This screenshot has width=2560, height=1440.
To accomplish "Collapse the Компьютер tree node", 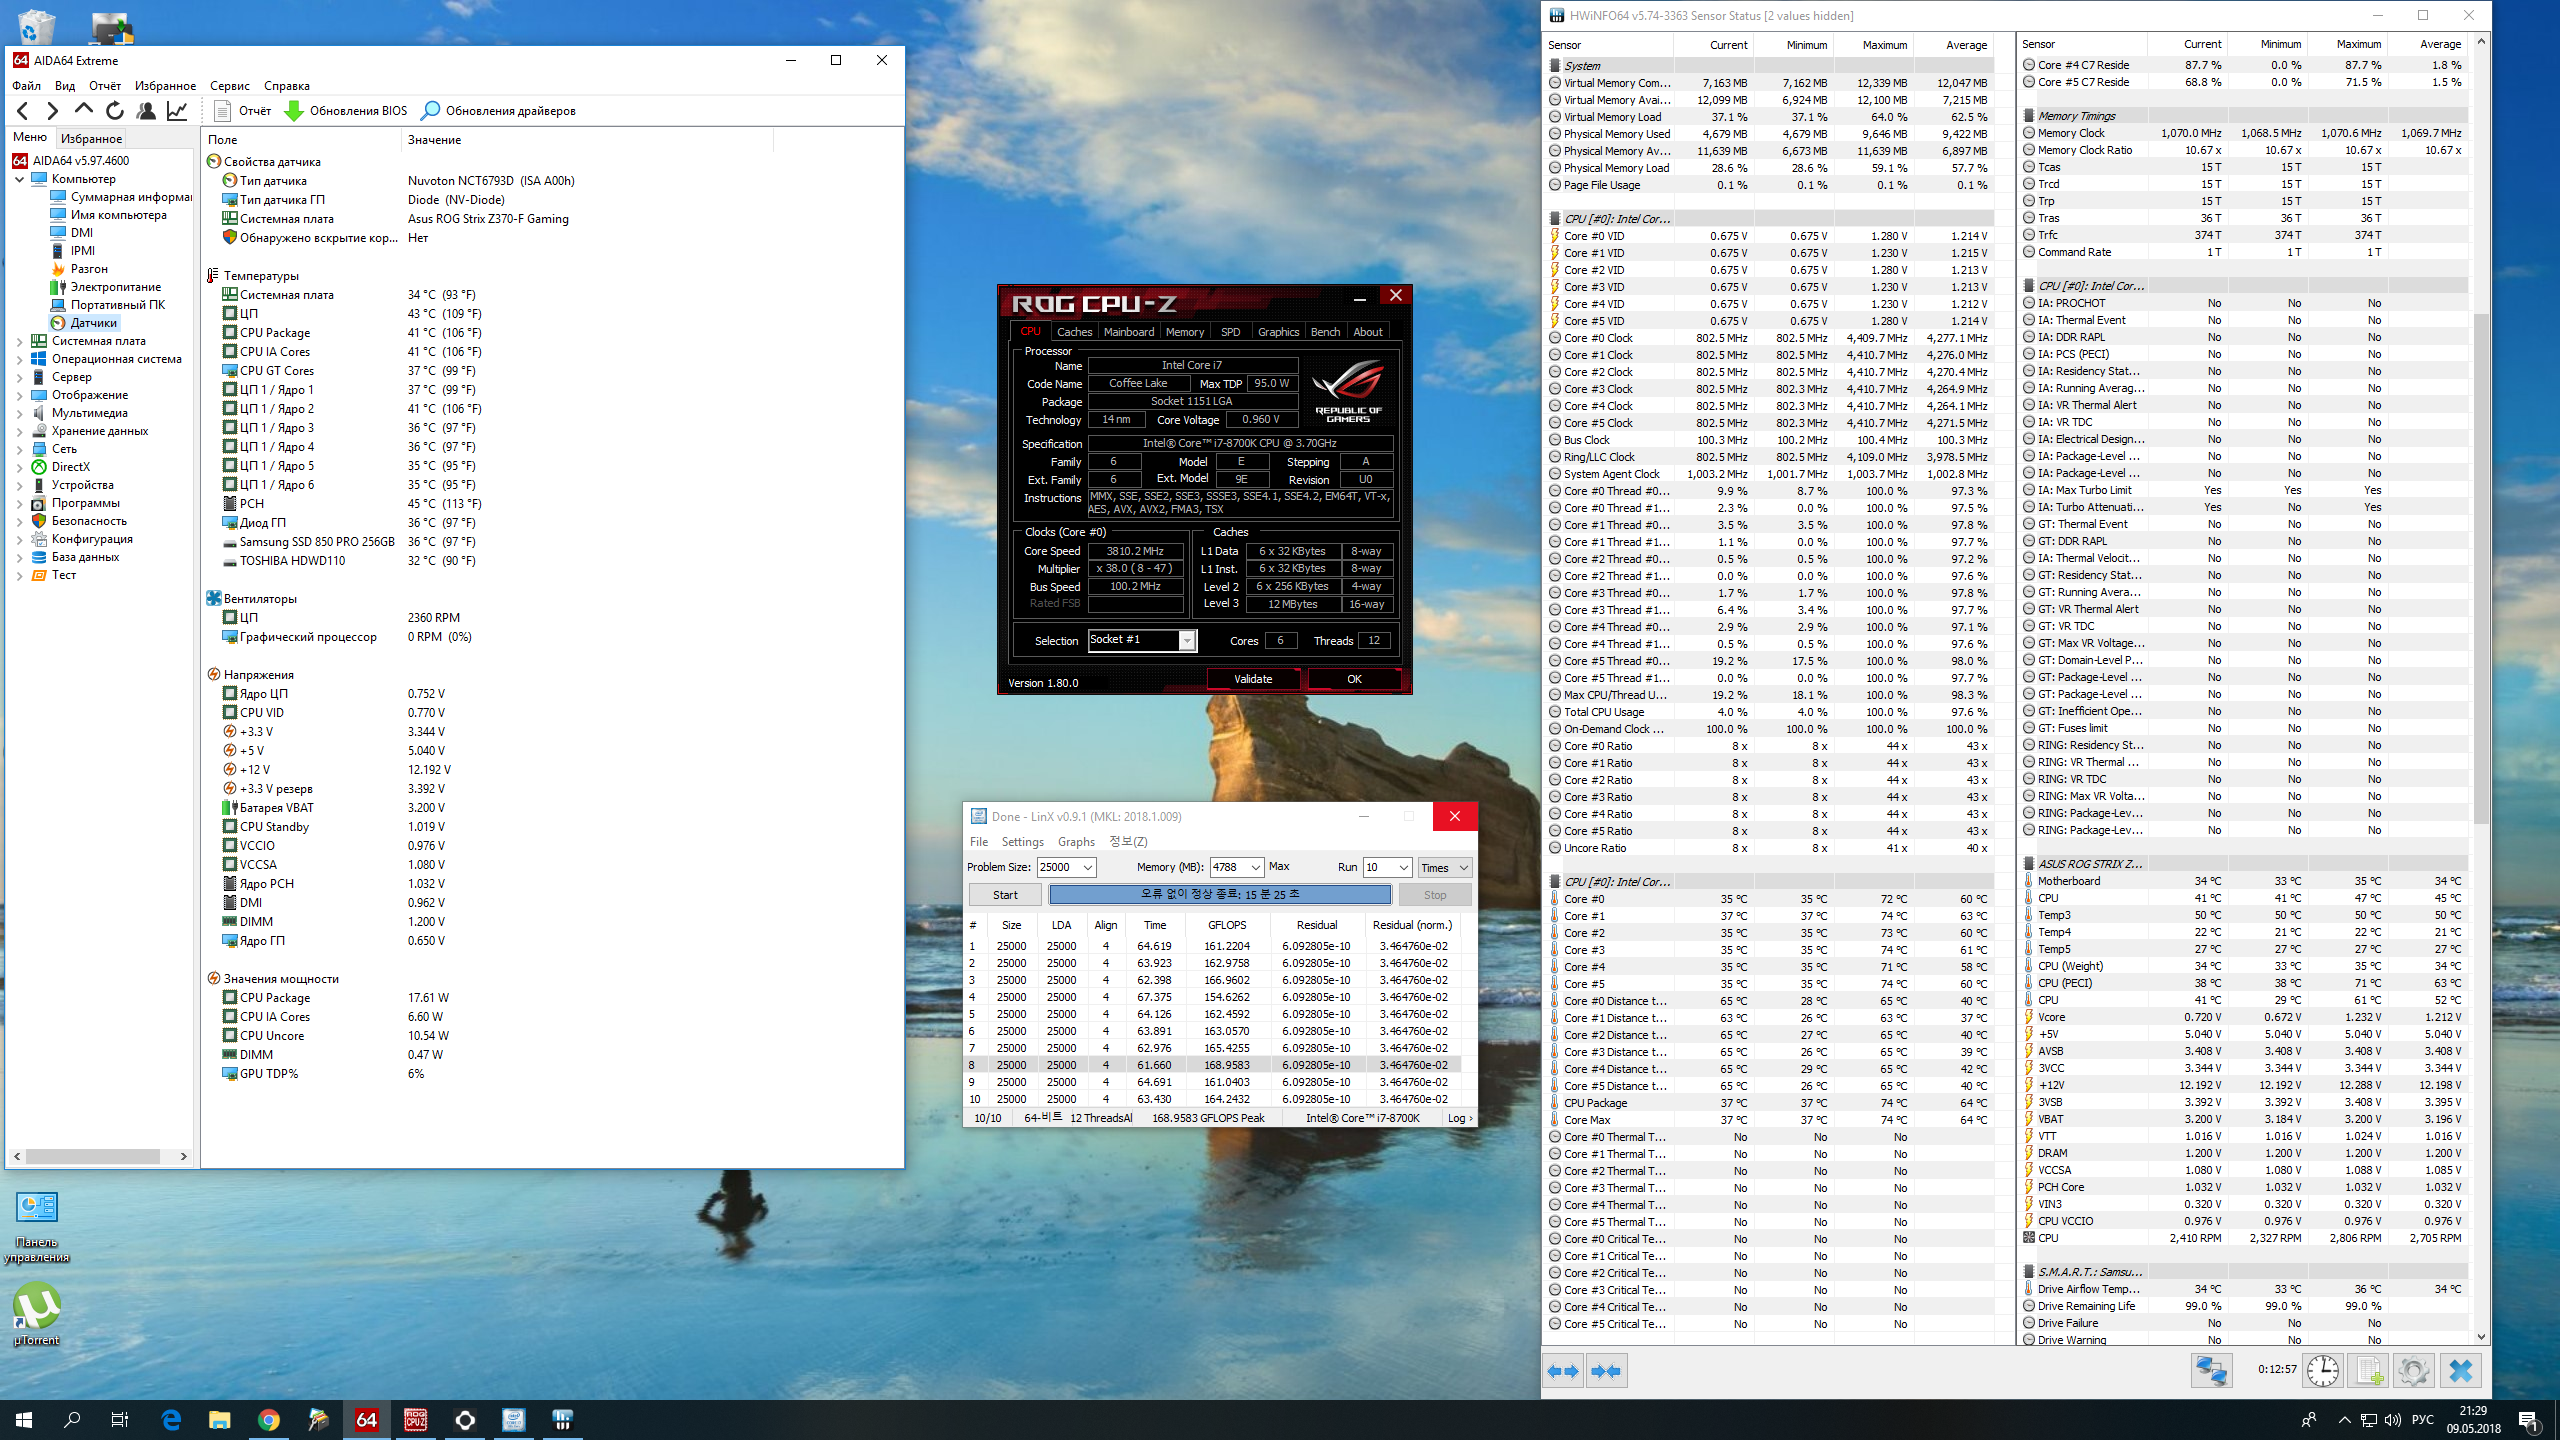I will (x=19, y=179).
